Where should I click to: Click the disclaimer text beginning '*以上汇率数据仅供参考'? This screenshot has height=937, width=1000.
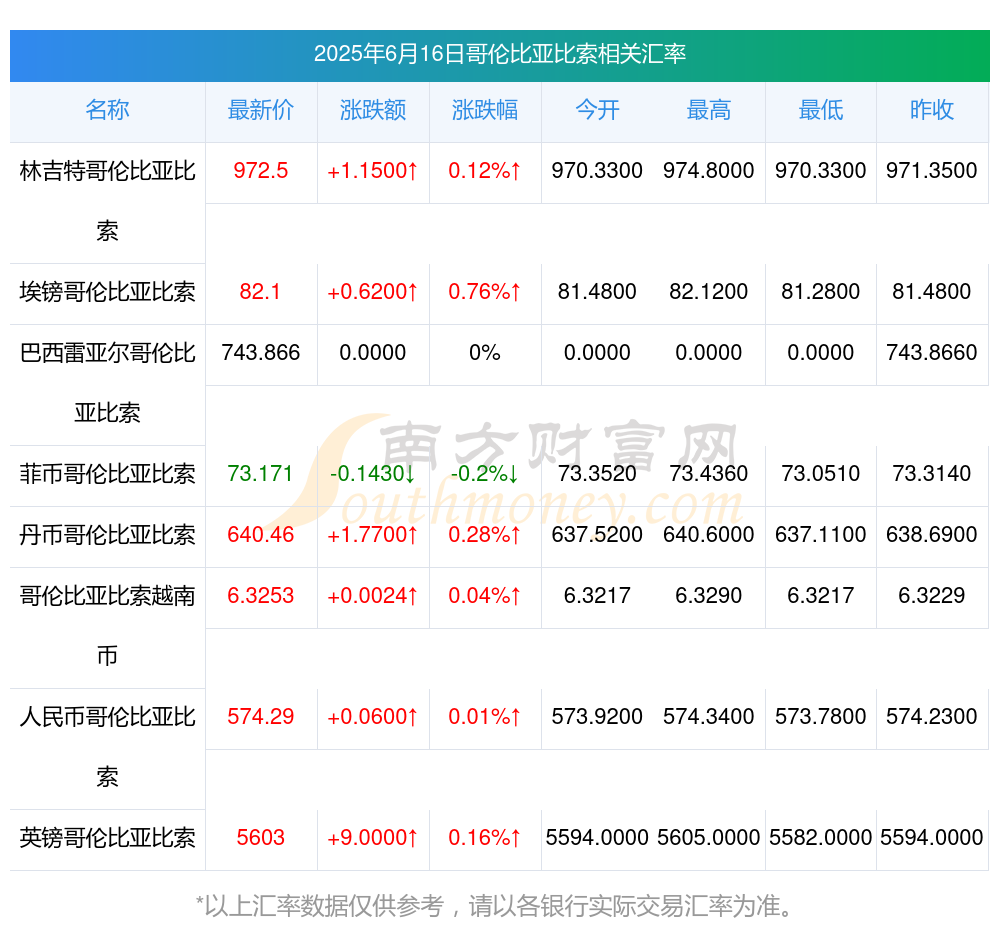494,906
